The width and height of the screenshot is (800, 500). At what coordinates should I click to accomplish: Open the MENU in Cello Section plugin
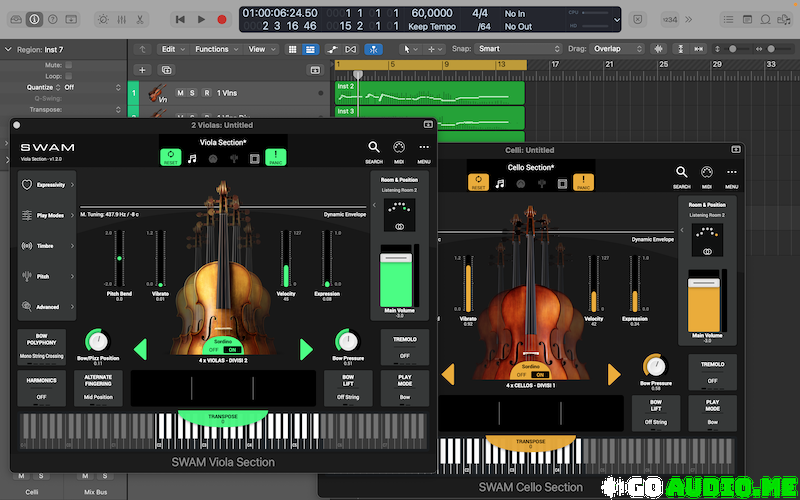pos(732,176)
